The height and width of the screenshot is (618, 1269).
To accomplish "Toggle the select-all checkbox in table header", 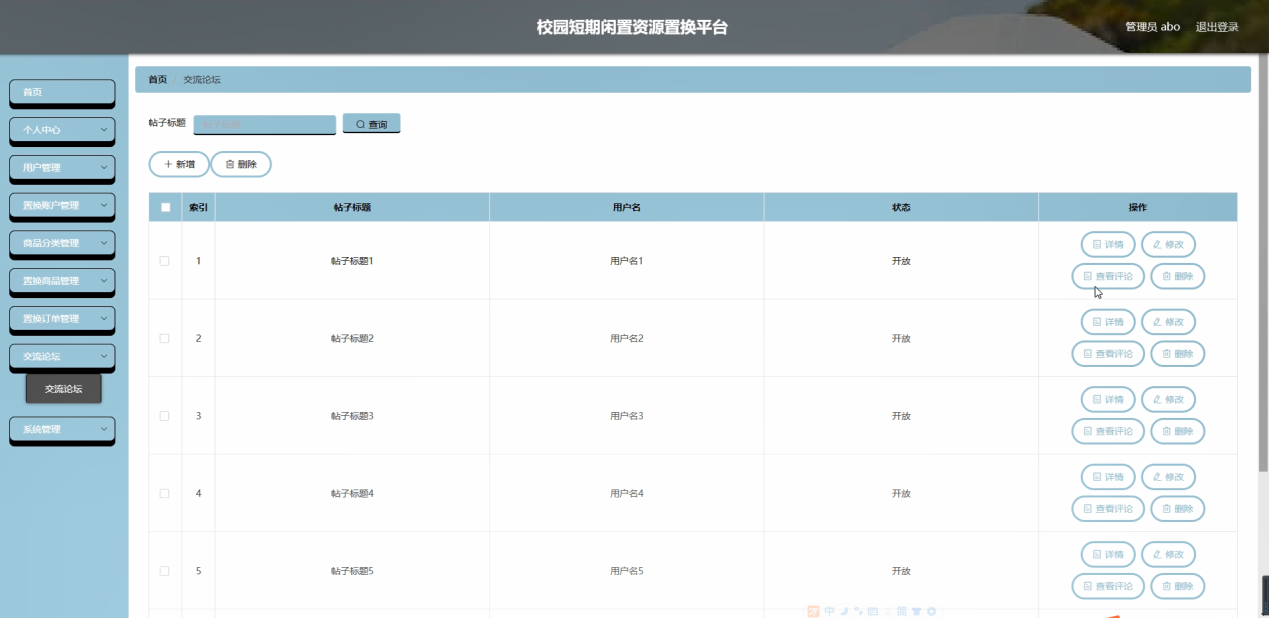I will [165, 207].
